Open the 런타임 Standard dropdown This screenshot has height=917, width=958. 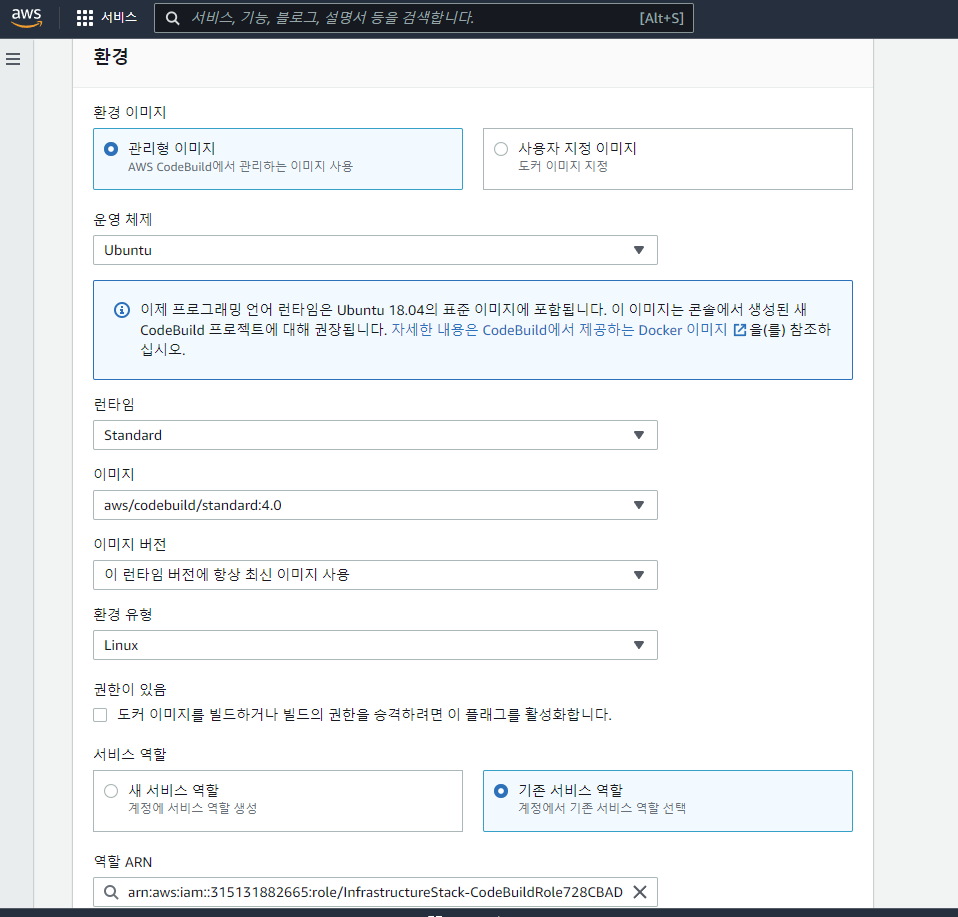coord(375,435)
